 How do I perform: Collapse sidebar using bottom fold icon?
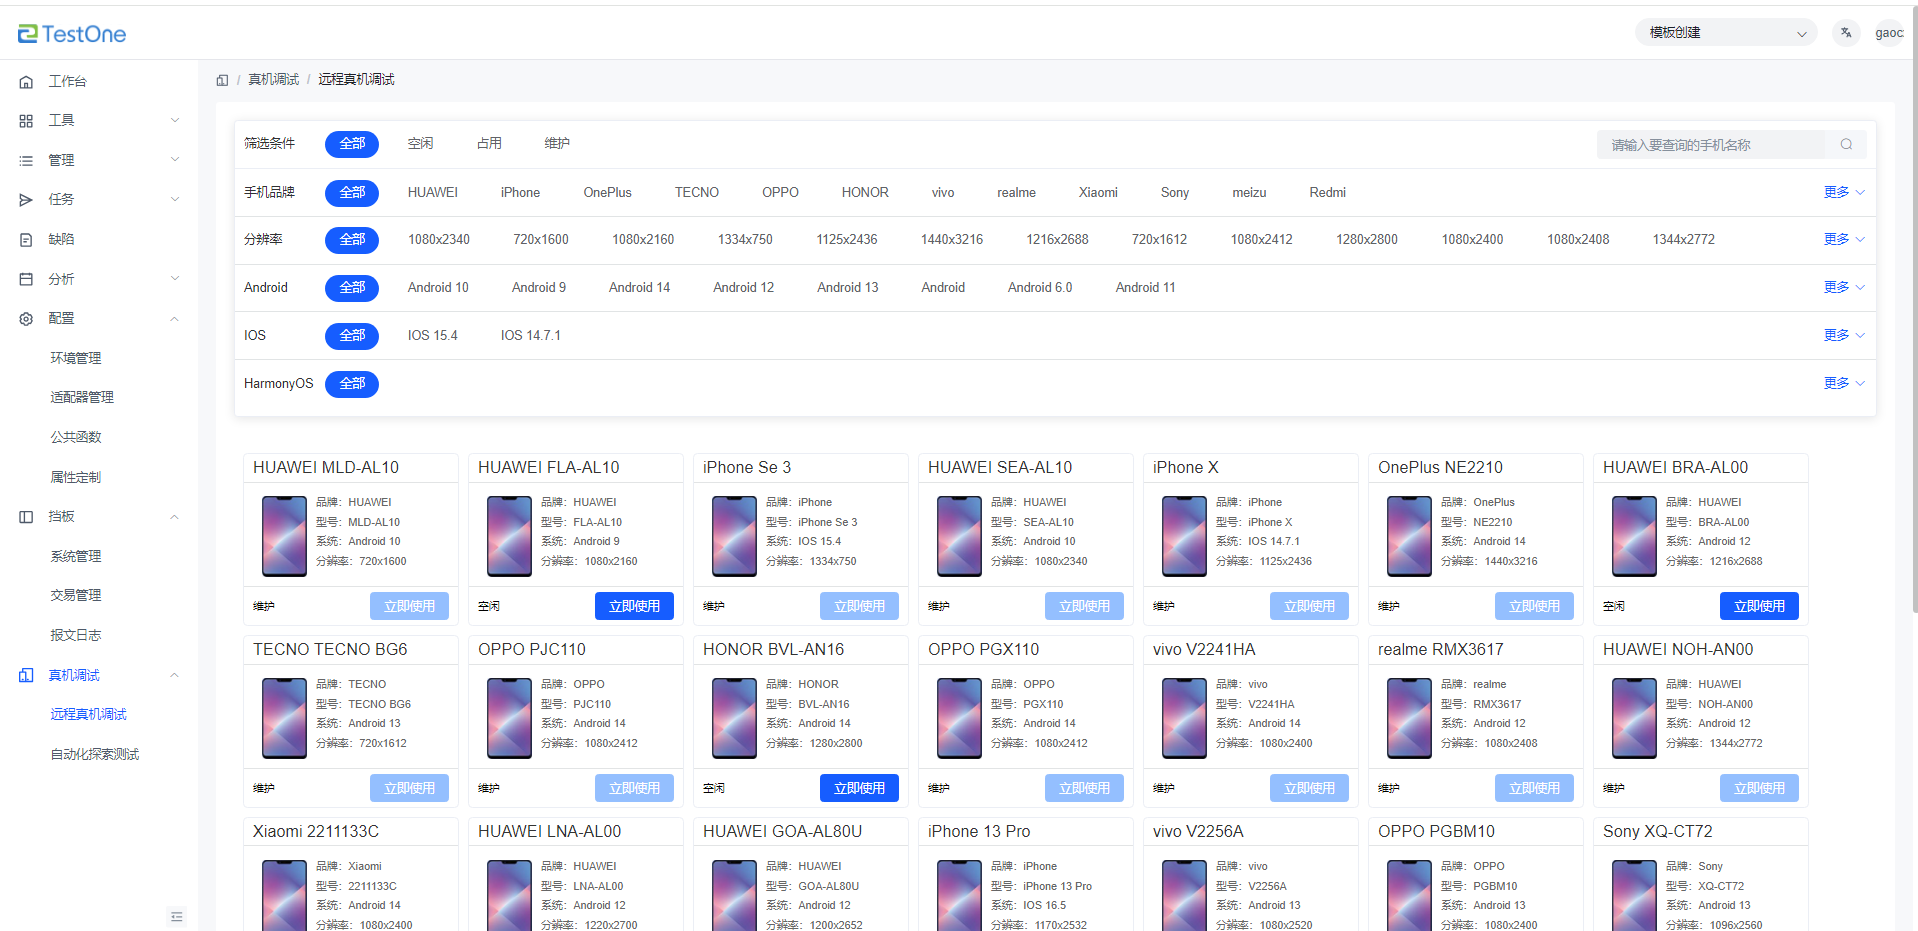click(177, 917)
